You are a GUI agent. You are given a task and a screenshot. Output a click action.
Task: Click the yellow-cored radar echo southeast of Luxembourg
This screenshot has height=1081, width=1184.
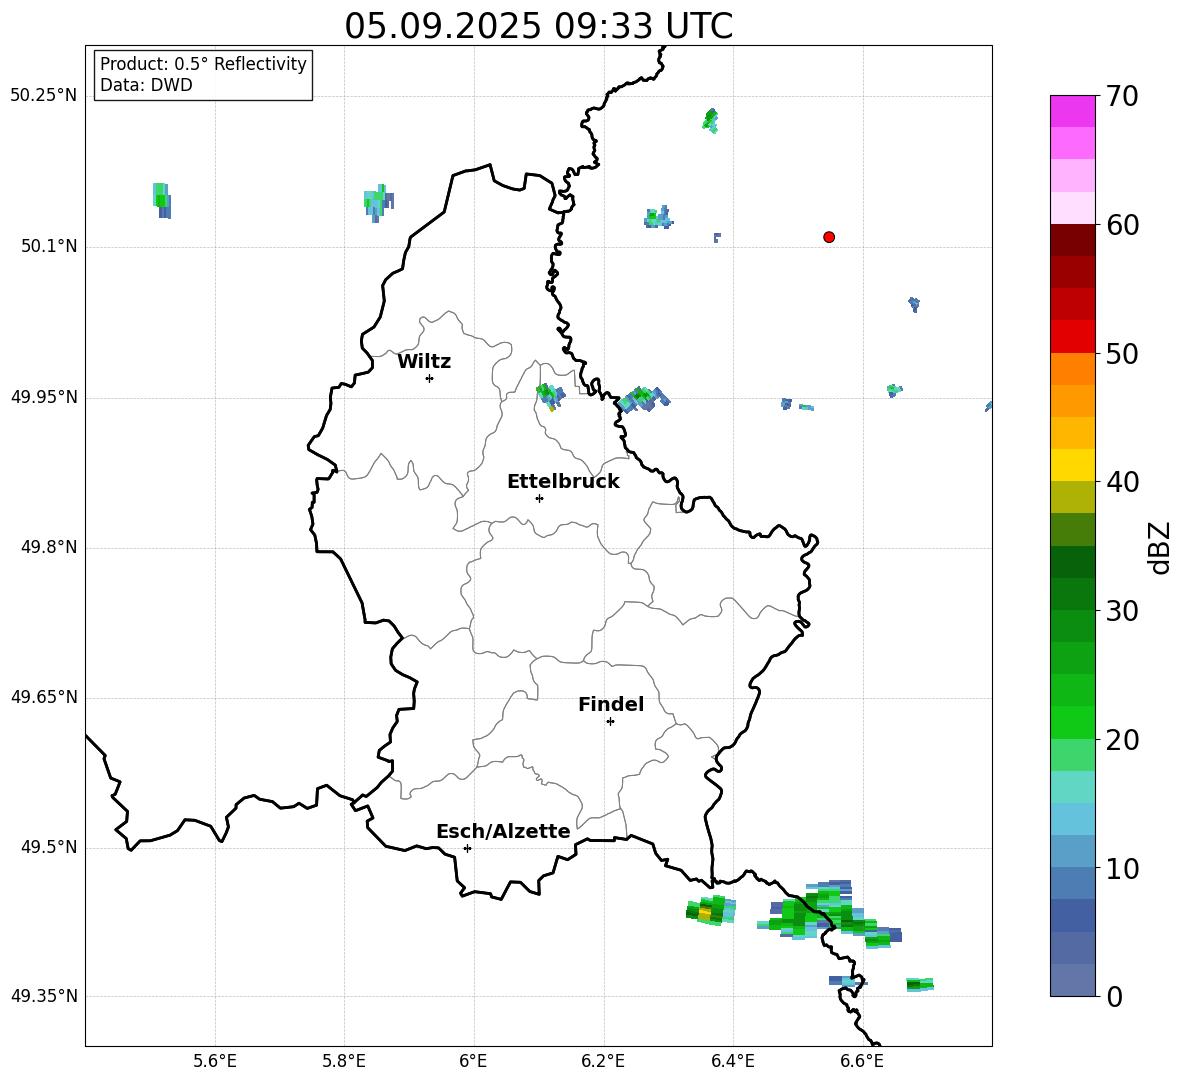tap(706, 912)
